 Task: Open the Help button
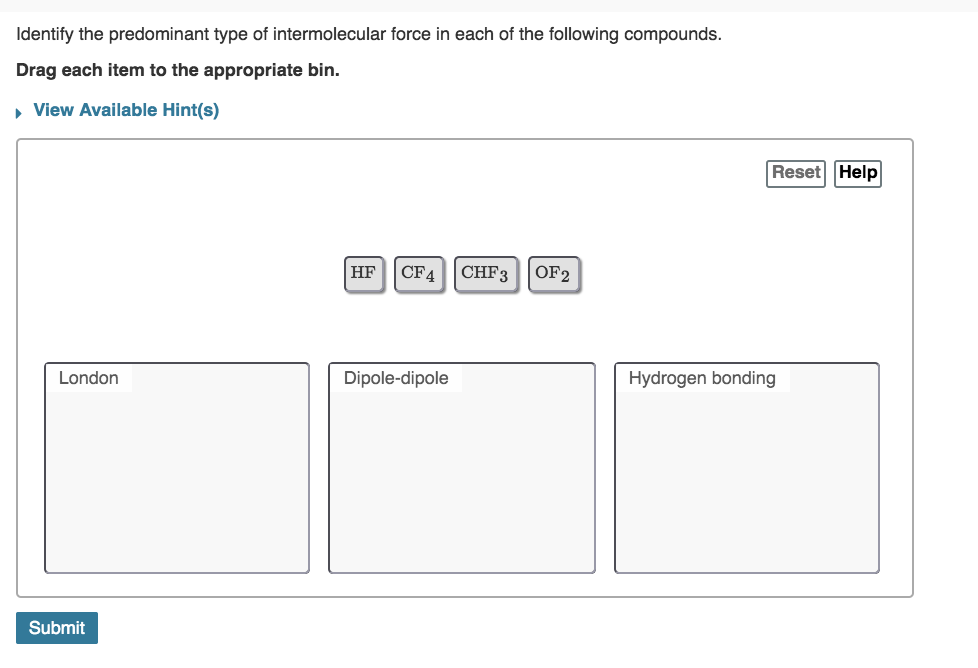858,173
